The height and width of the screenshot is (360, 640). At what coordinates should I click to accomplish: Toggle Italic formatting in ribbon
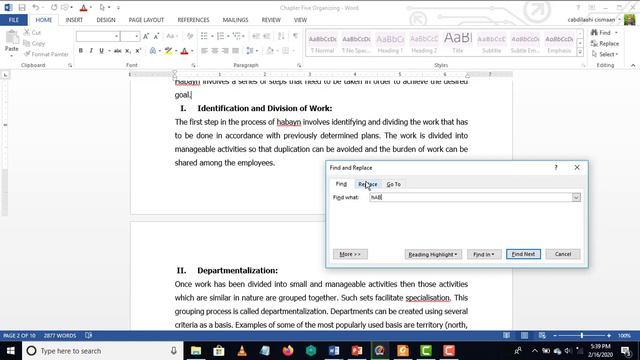(x=91, y=51)
